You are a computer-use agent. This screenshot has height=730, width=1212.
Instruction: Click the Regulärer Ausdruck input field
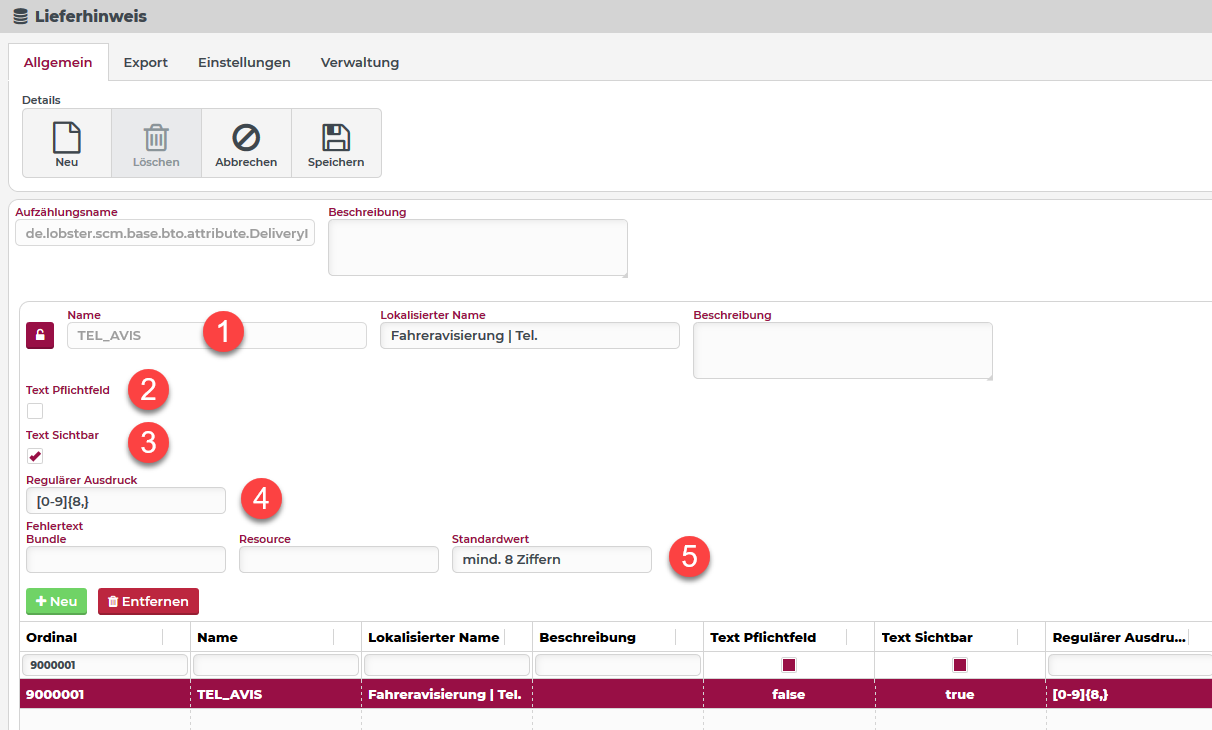coord(126,500)
